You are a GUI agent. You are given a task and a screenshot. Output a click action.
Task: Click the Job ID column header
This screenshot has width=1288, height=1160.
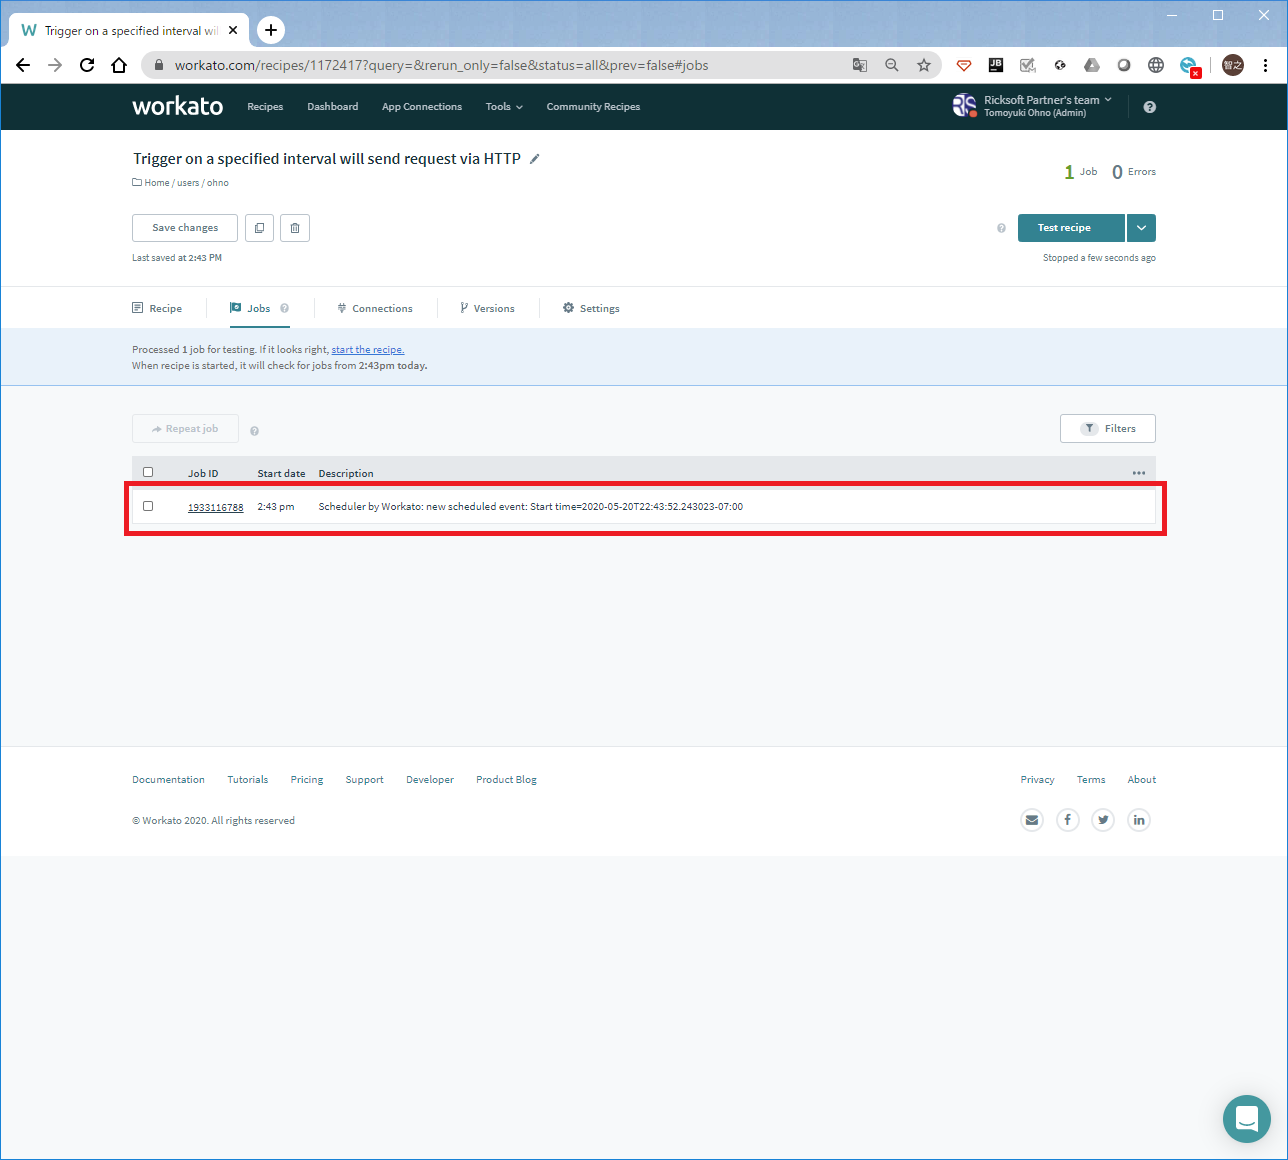(203, 474)
